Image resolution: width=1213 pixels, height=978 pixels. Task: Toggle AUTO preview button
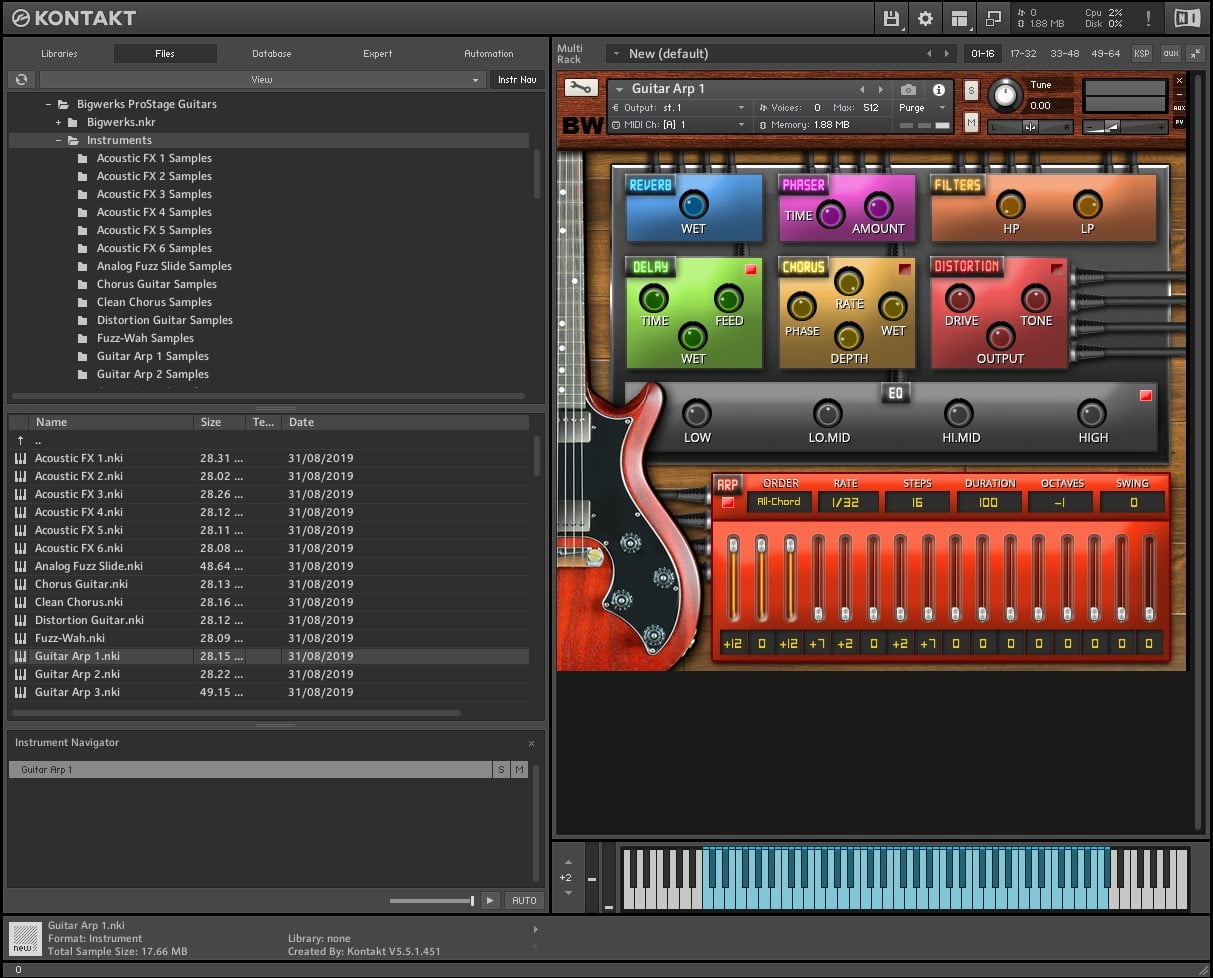pos(524,901)
